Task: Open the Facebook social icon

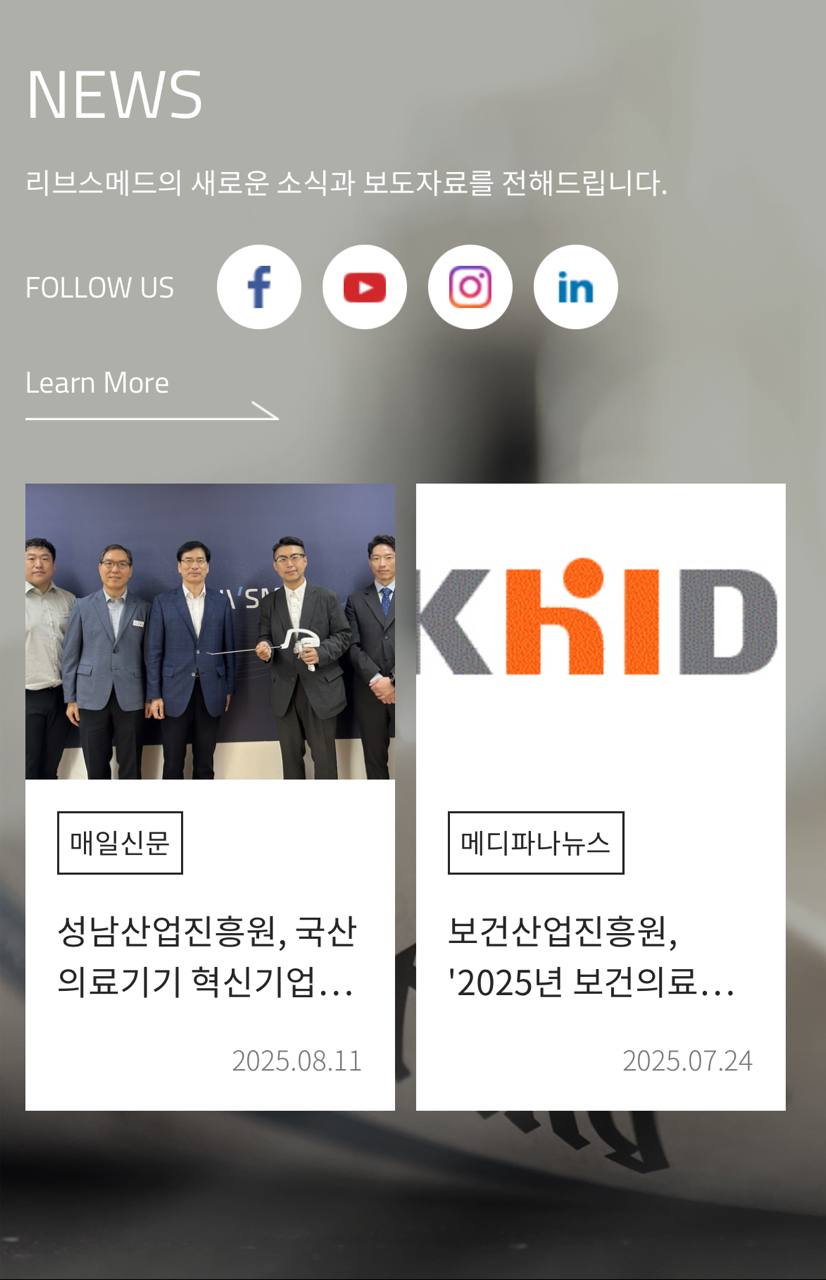Action: pyautogui.click(x=259, y=287)
